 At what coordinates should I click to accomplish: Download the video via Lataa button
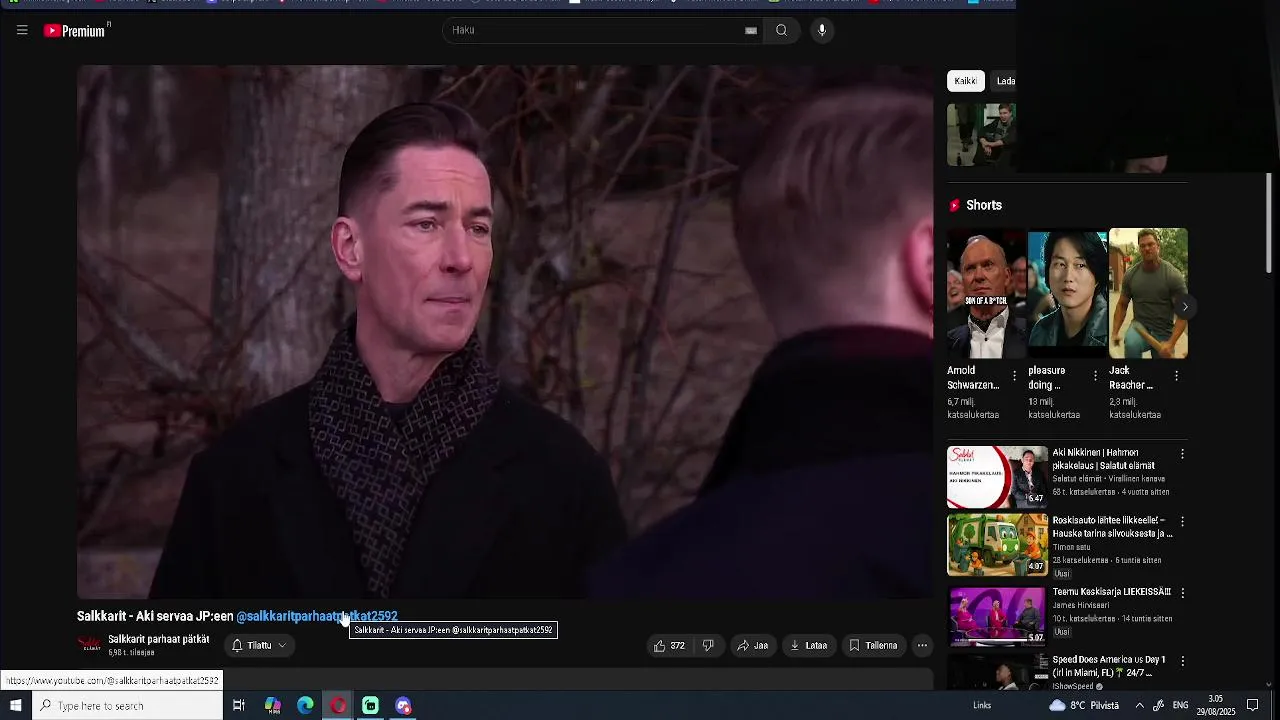(809, 646)
